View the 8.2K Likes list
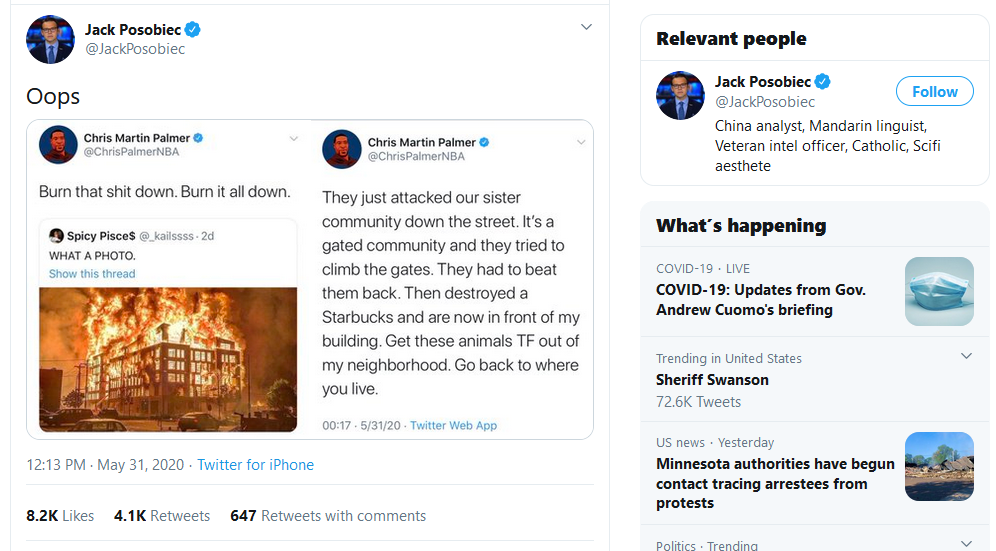The image size is (996, 551). click(x=60, y=515)
